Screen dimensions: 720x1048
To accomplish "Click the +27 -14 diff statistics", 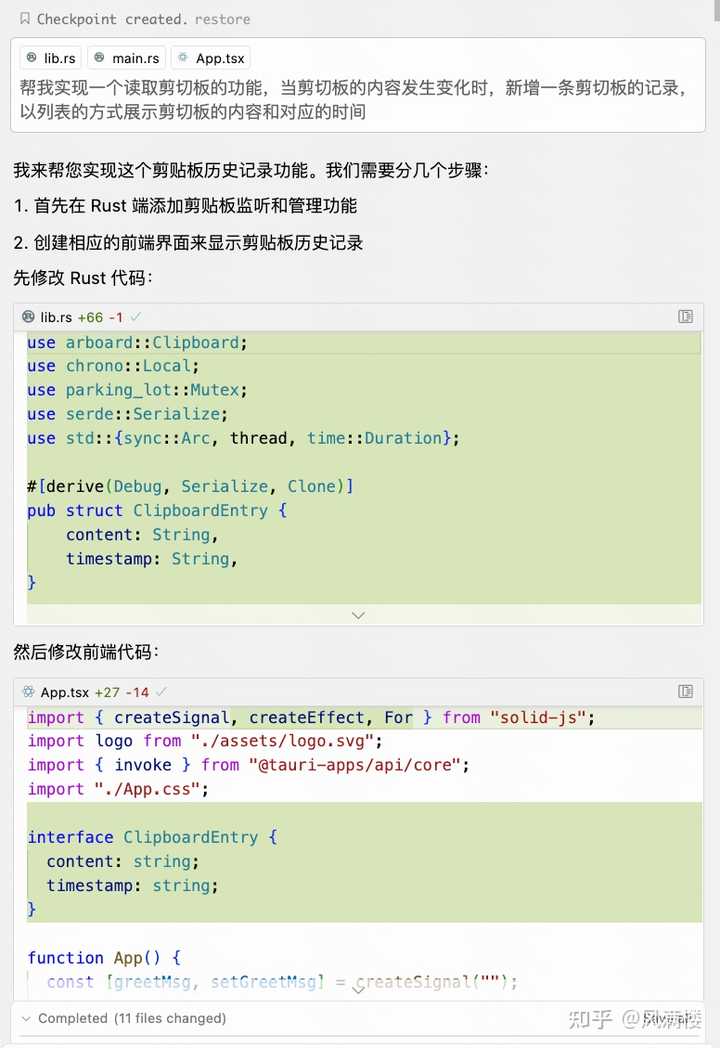I will coord(122,691).
